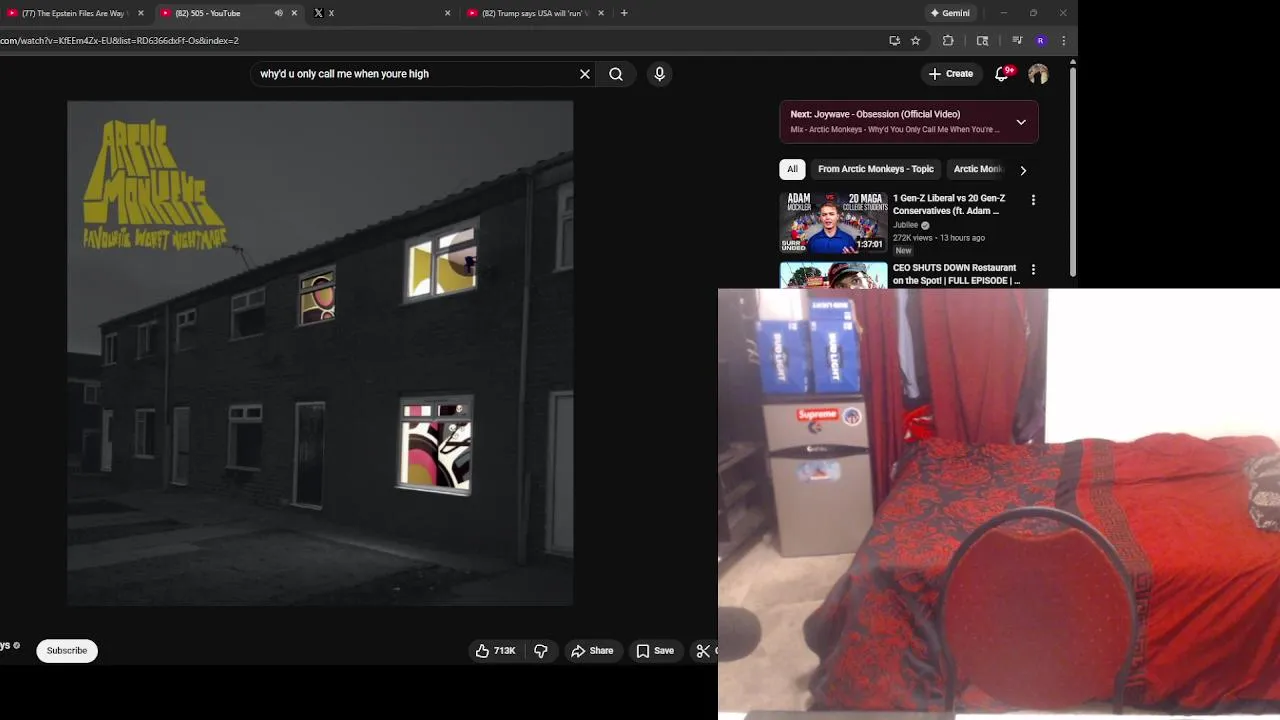This screenshot has height=720, width=1280.
Task: Subscribe to the Arctic Monkeys channel
Action: click(67, 651)
